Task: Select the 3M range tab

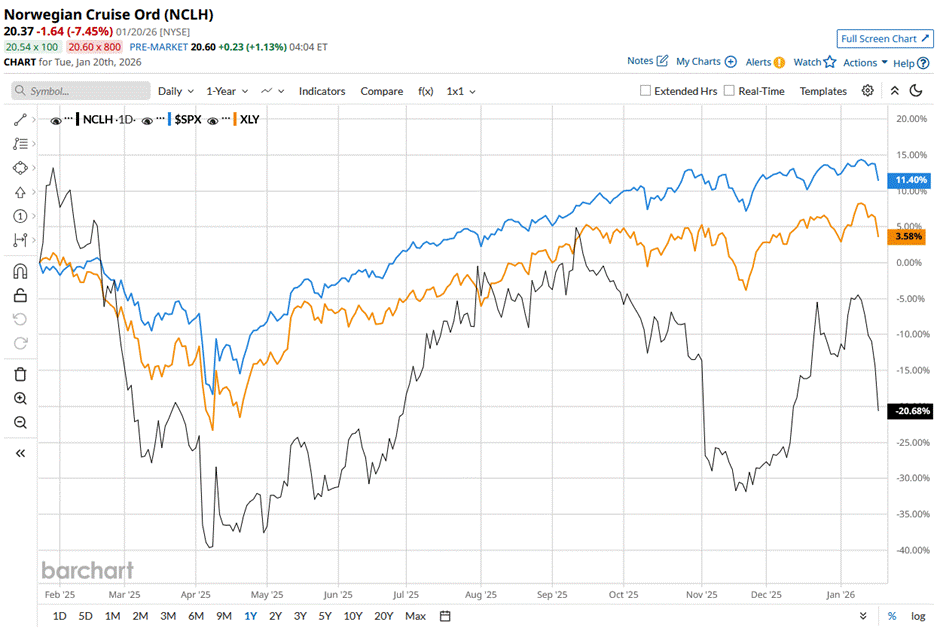Action: (x=168, y=615)
